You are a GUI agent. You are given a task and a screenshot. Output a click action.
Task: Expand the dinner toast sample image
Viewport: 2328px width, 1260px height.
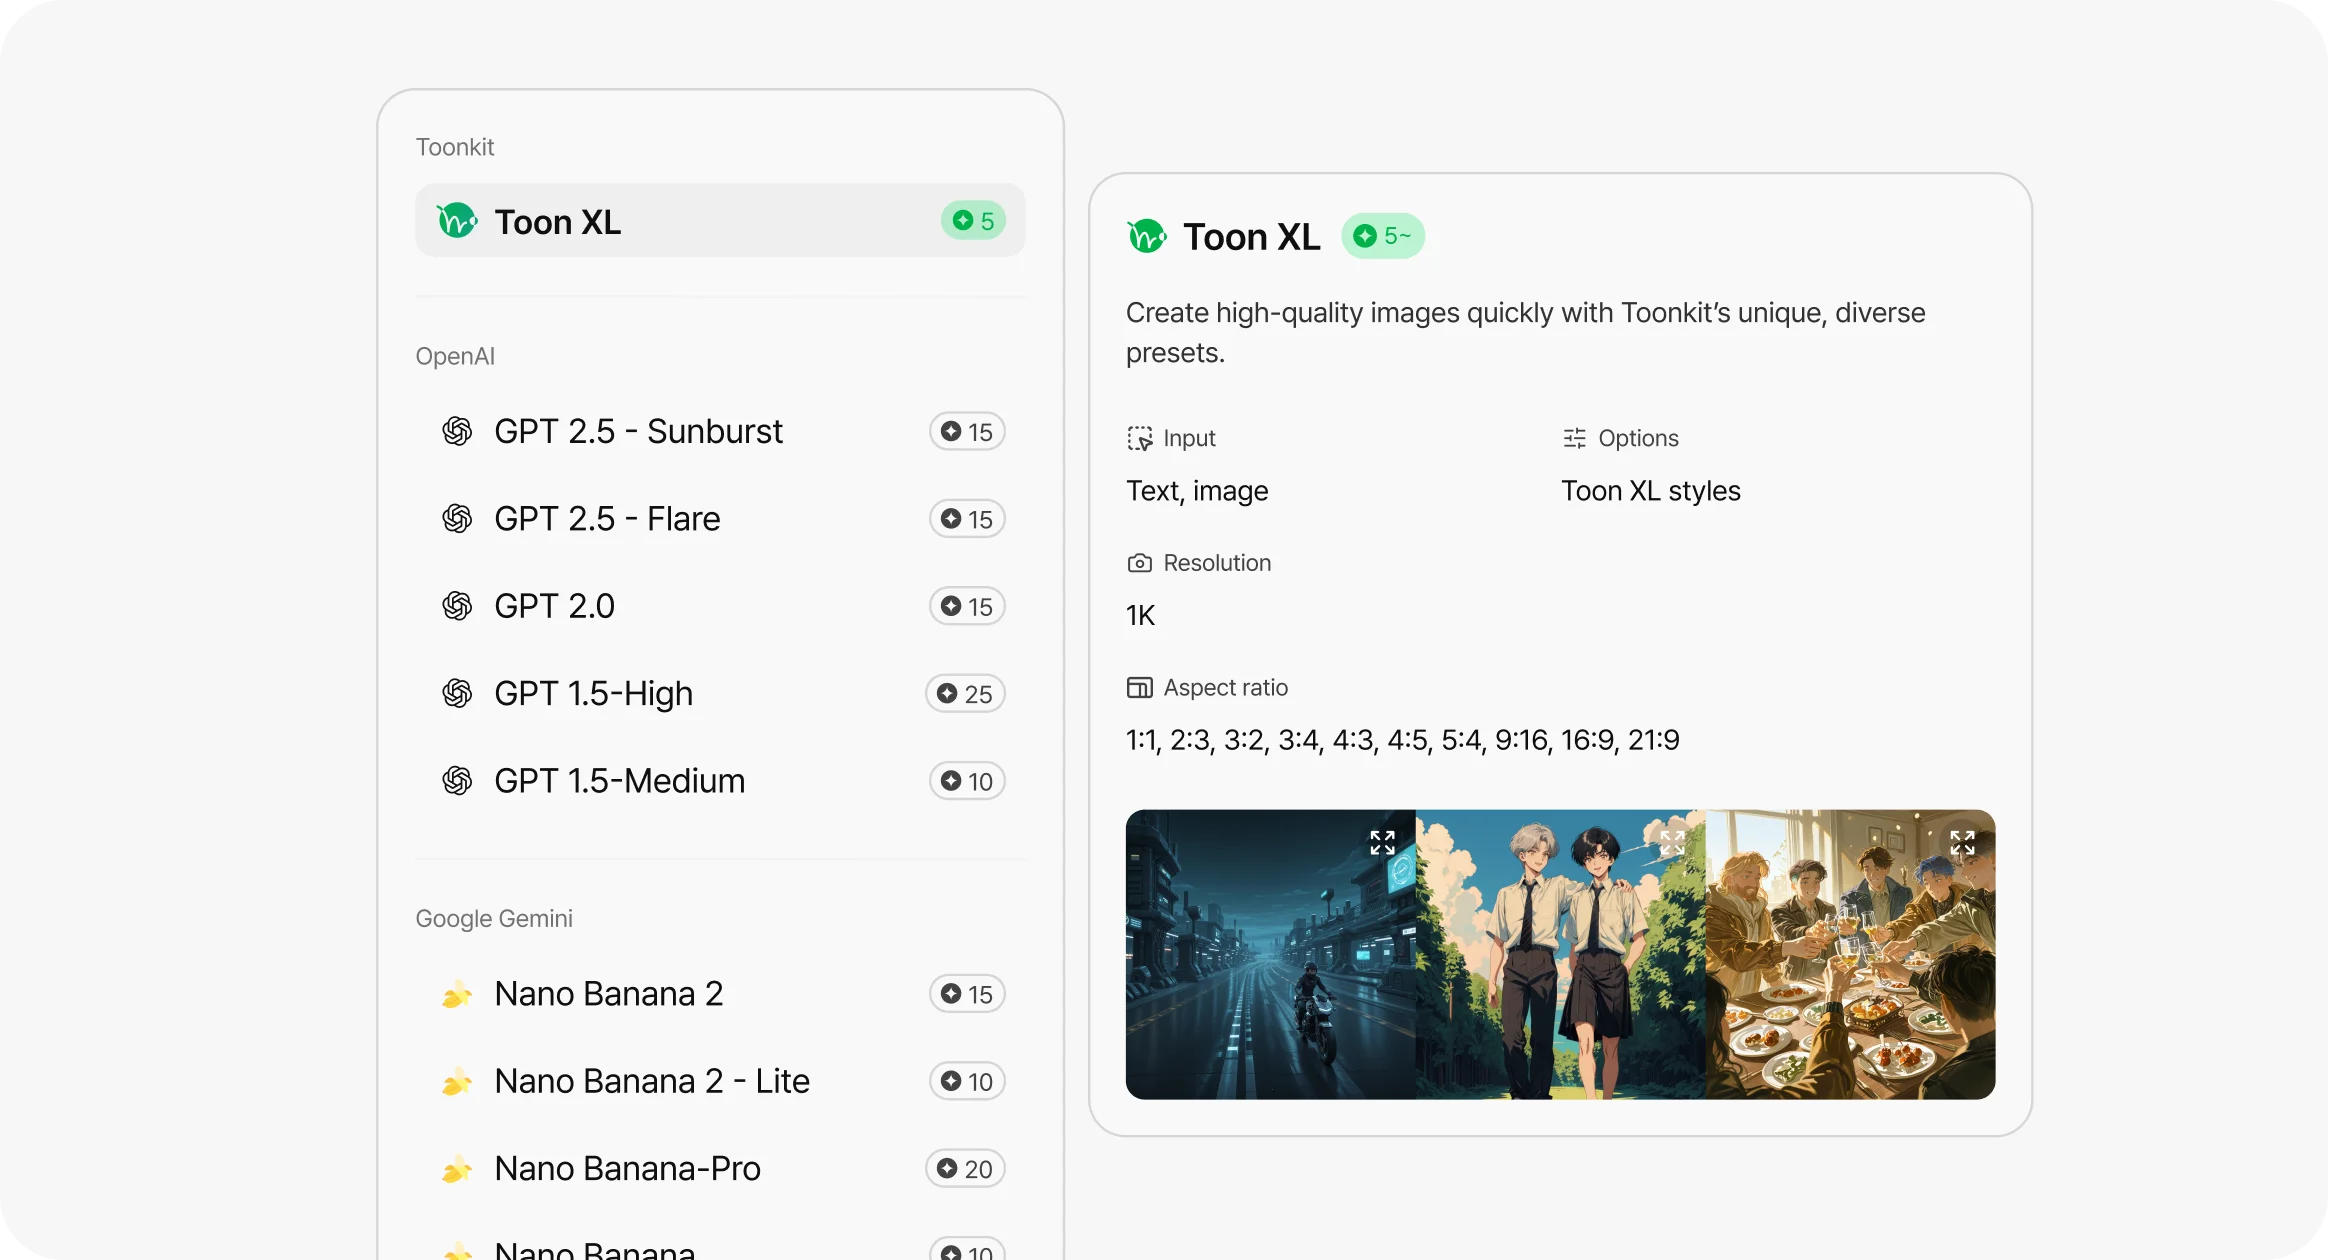point(1962,843)
